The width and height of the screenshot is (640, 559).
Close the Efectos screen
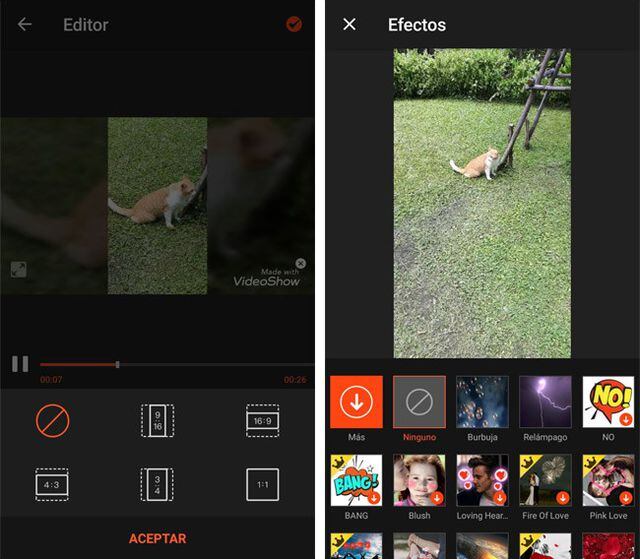coord(349,24)
